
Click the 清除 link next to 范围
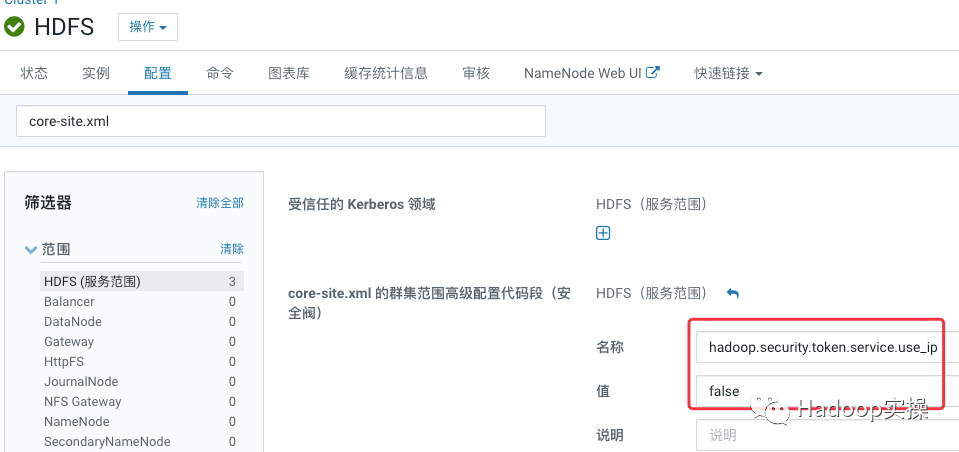(232, 249)
